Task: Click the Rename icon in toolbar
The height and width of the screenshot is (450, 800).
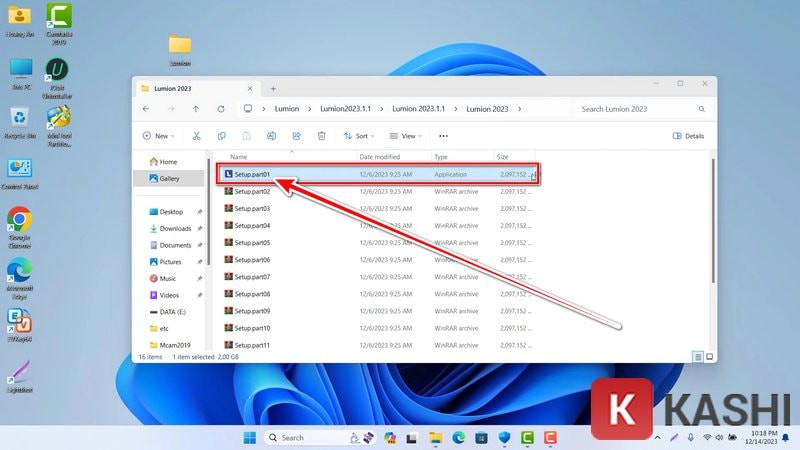Action: (x=271, y=136)
